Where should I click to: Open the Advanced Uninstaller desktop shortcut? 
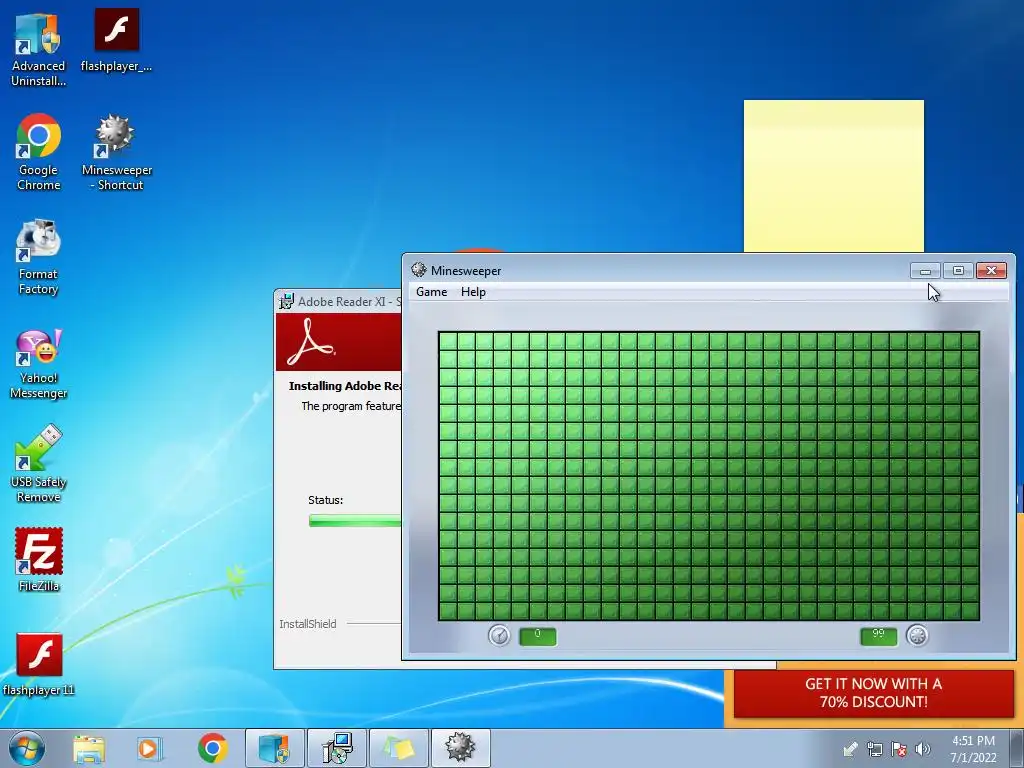pos(38,50)
